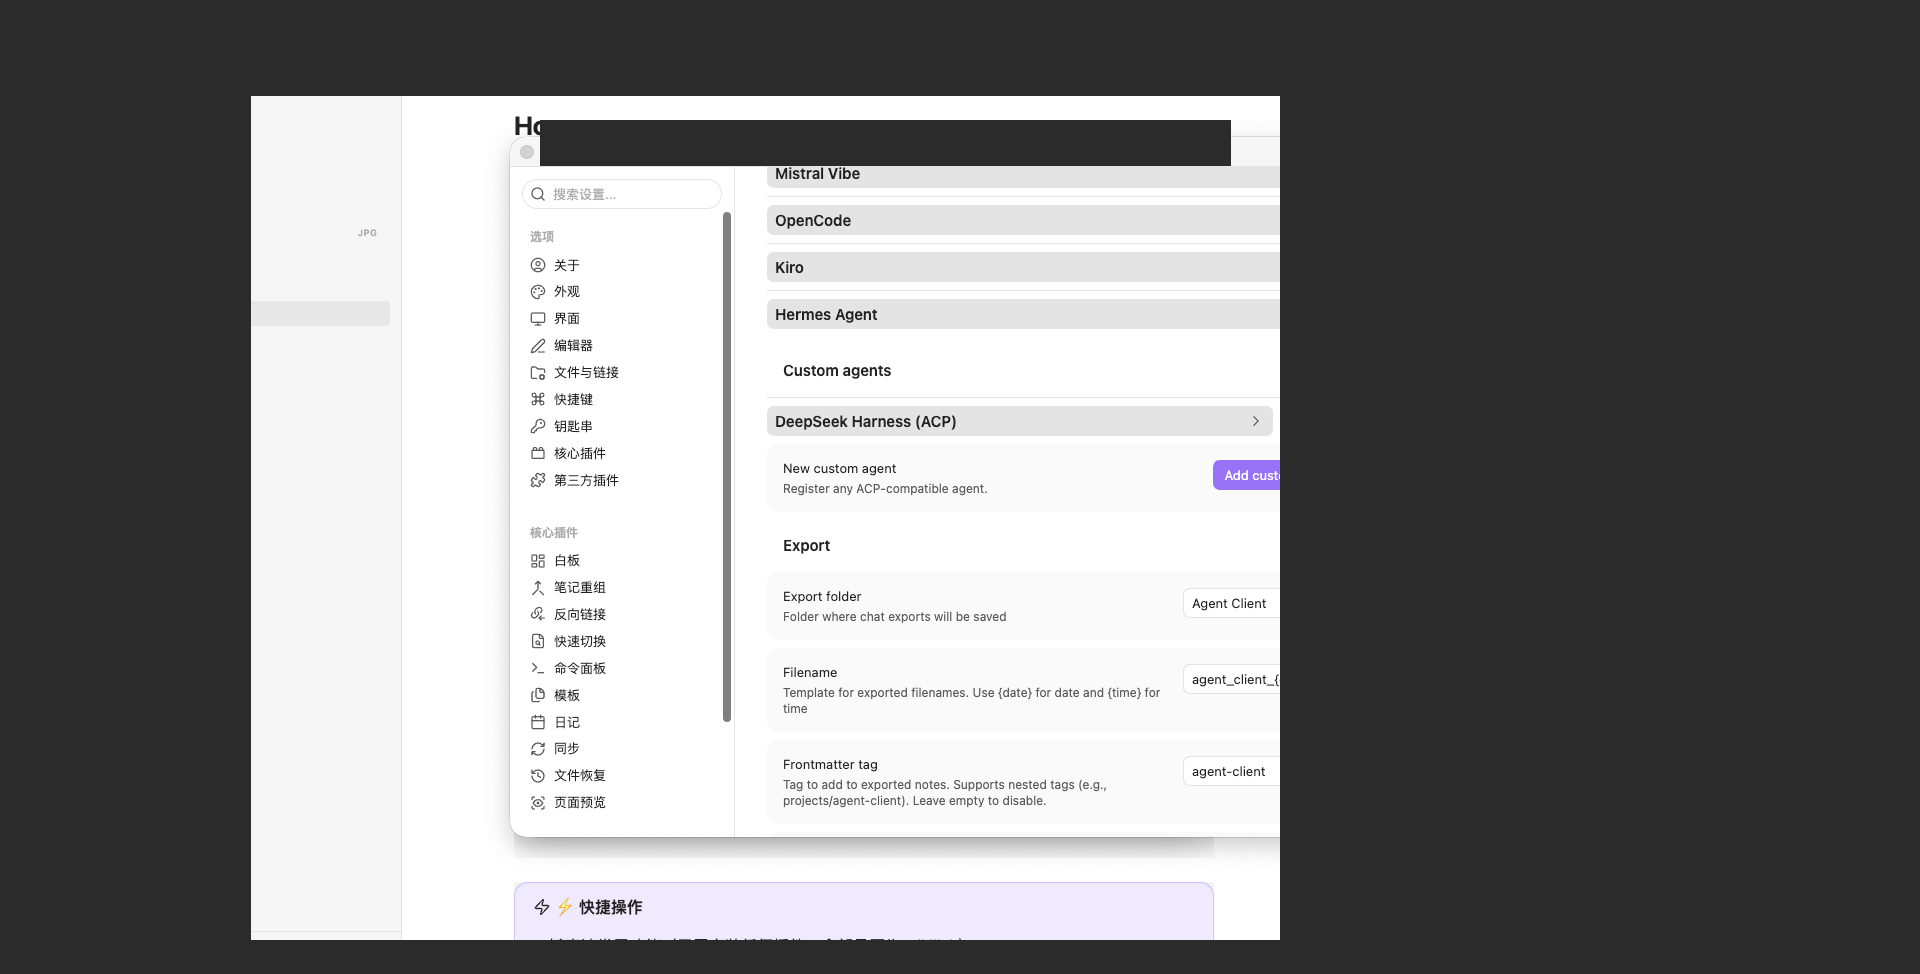1920x974 pixels.
Task: Select the 反向链接 backlink icon
Action: pyautogui.click(x=538, y=614)
